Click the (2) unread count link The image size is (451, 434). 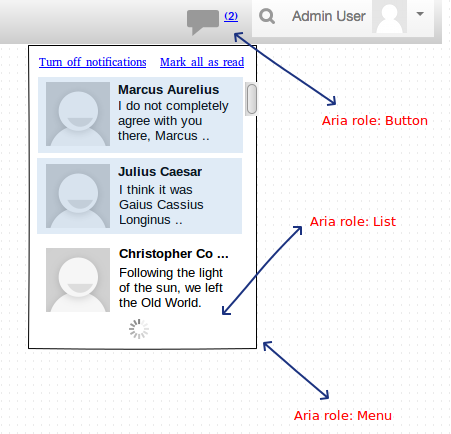[231, 16]
